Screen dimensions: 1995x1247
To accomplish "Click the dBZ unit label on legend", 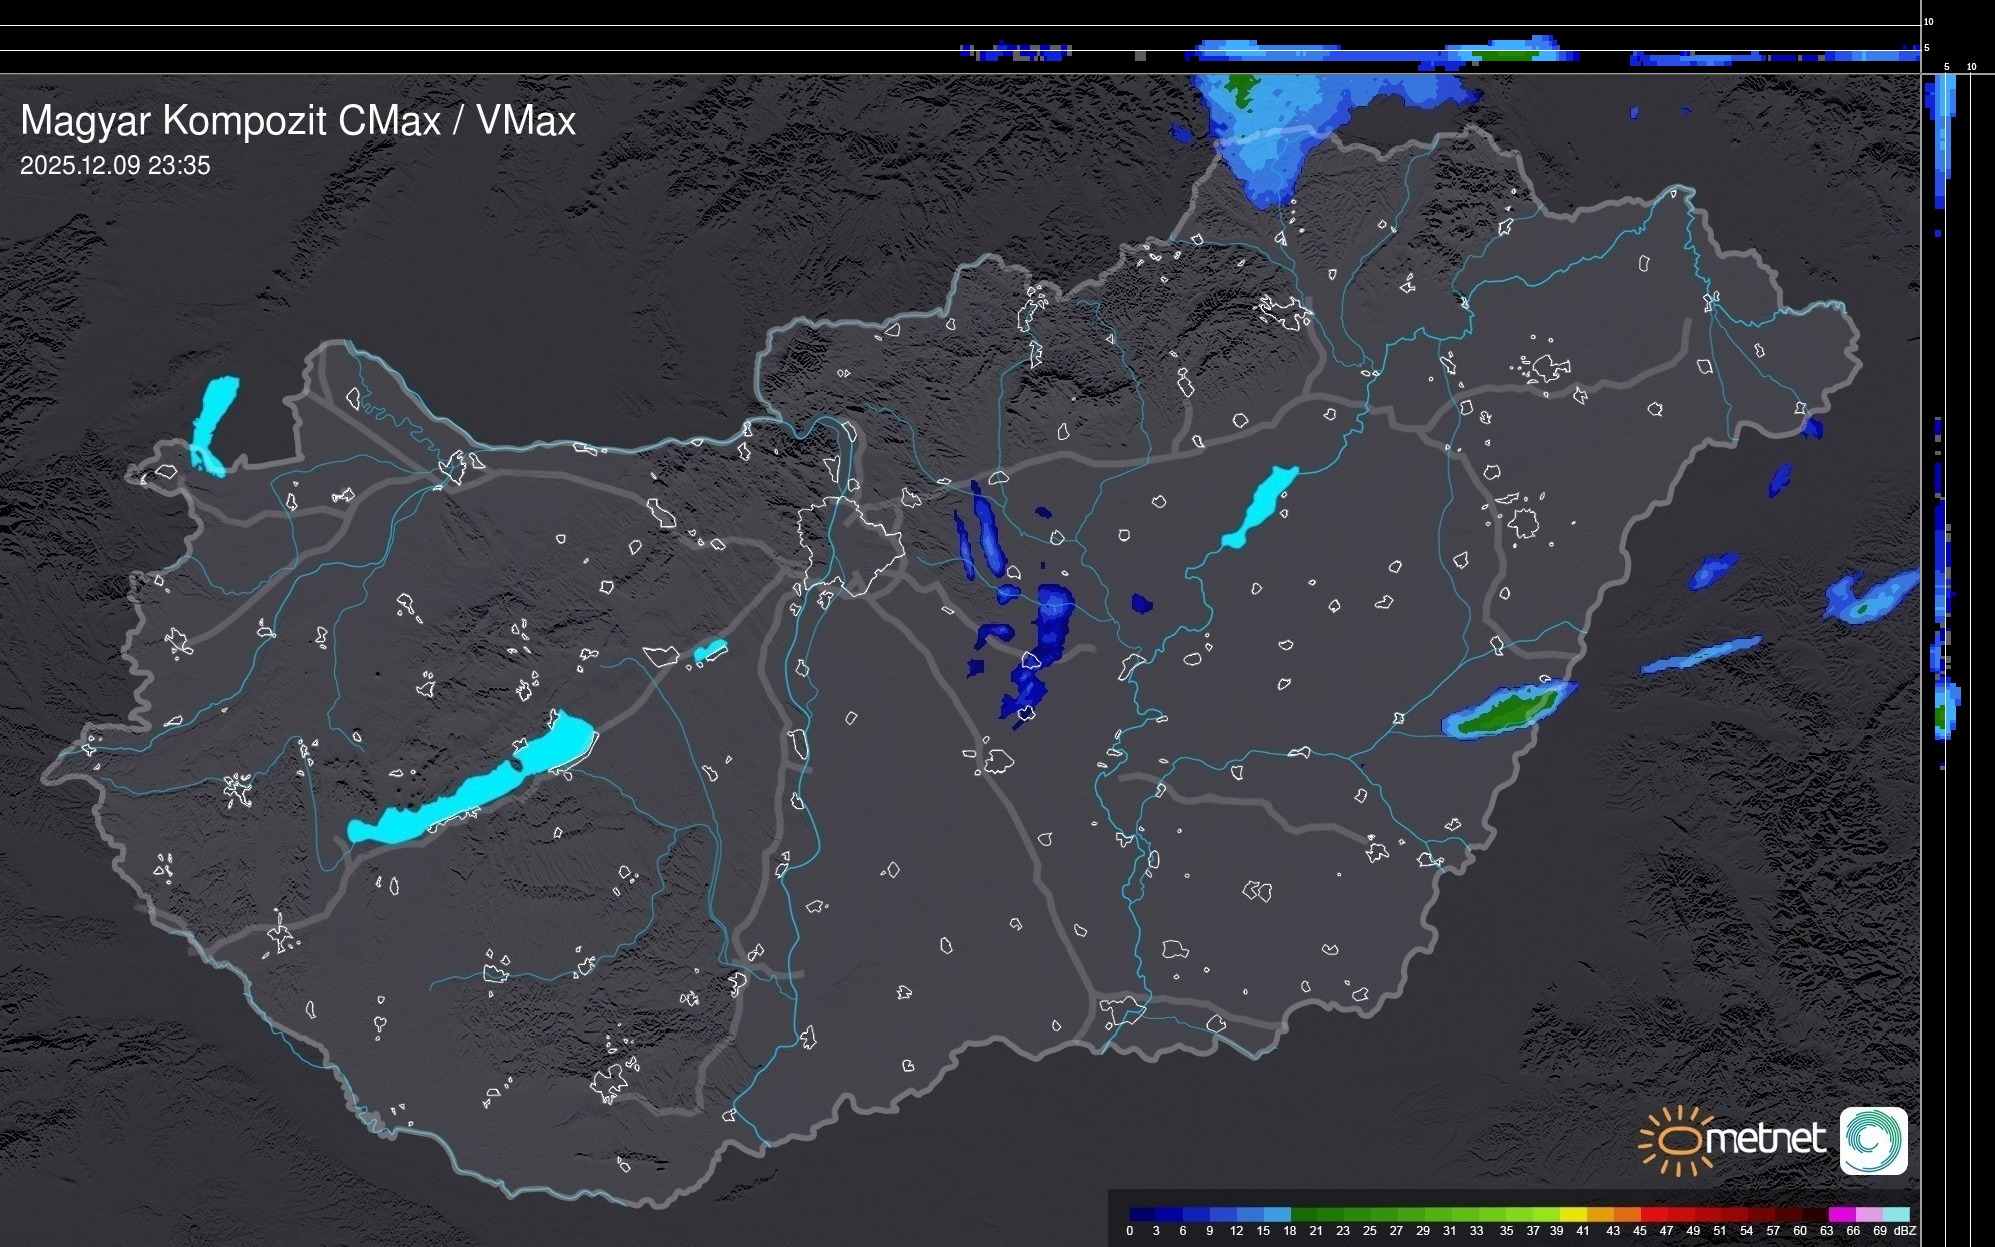I will [1905, 1231].
